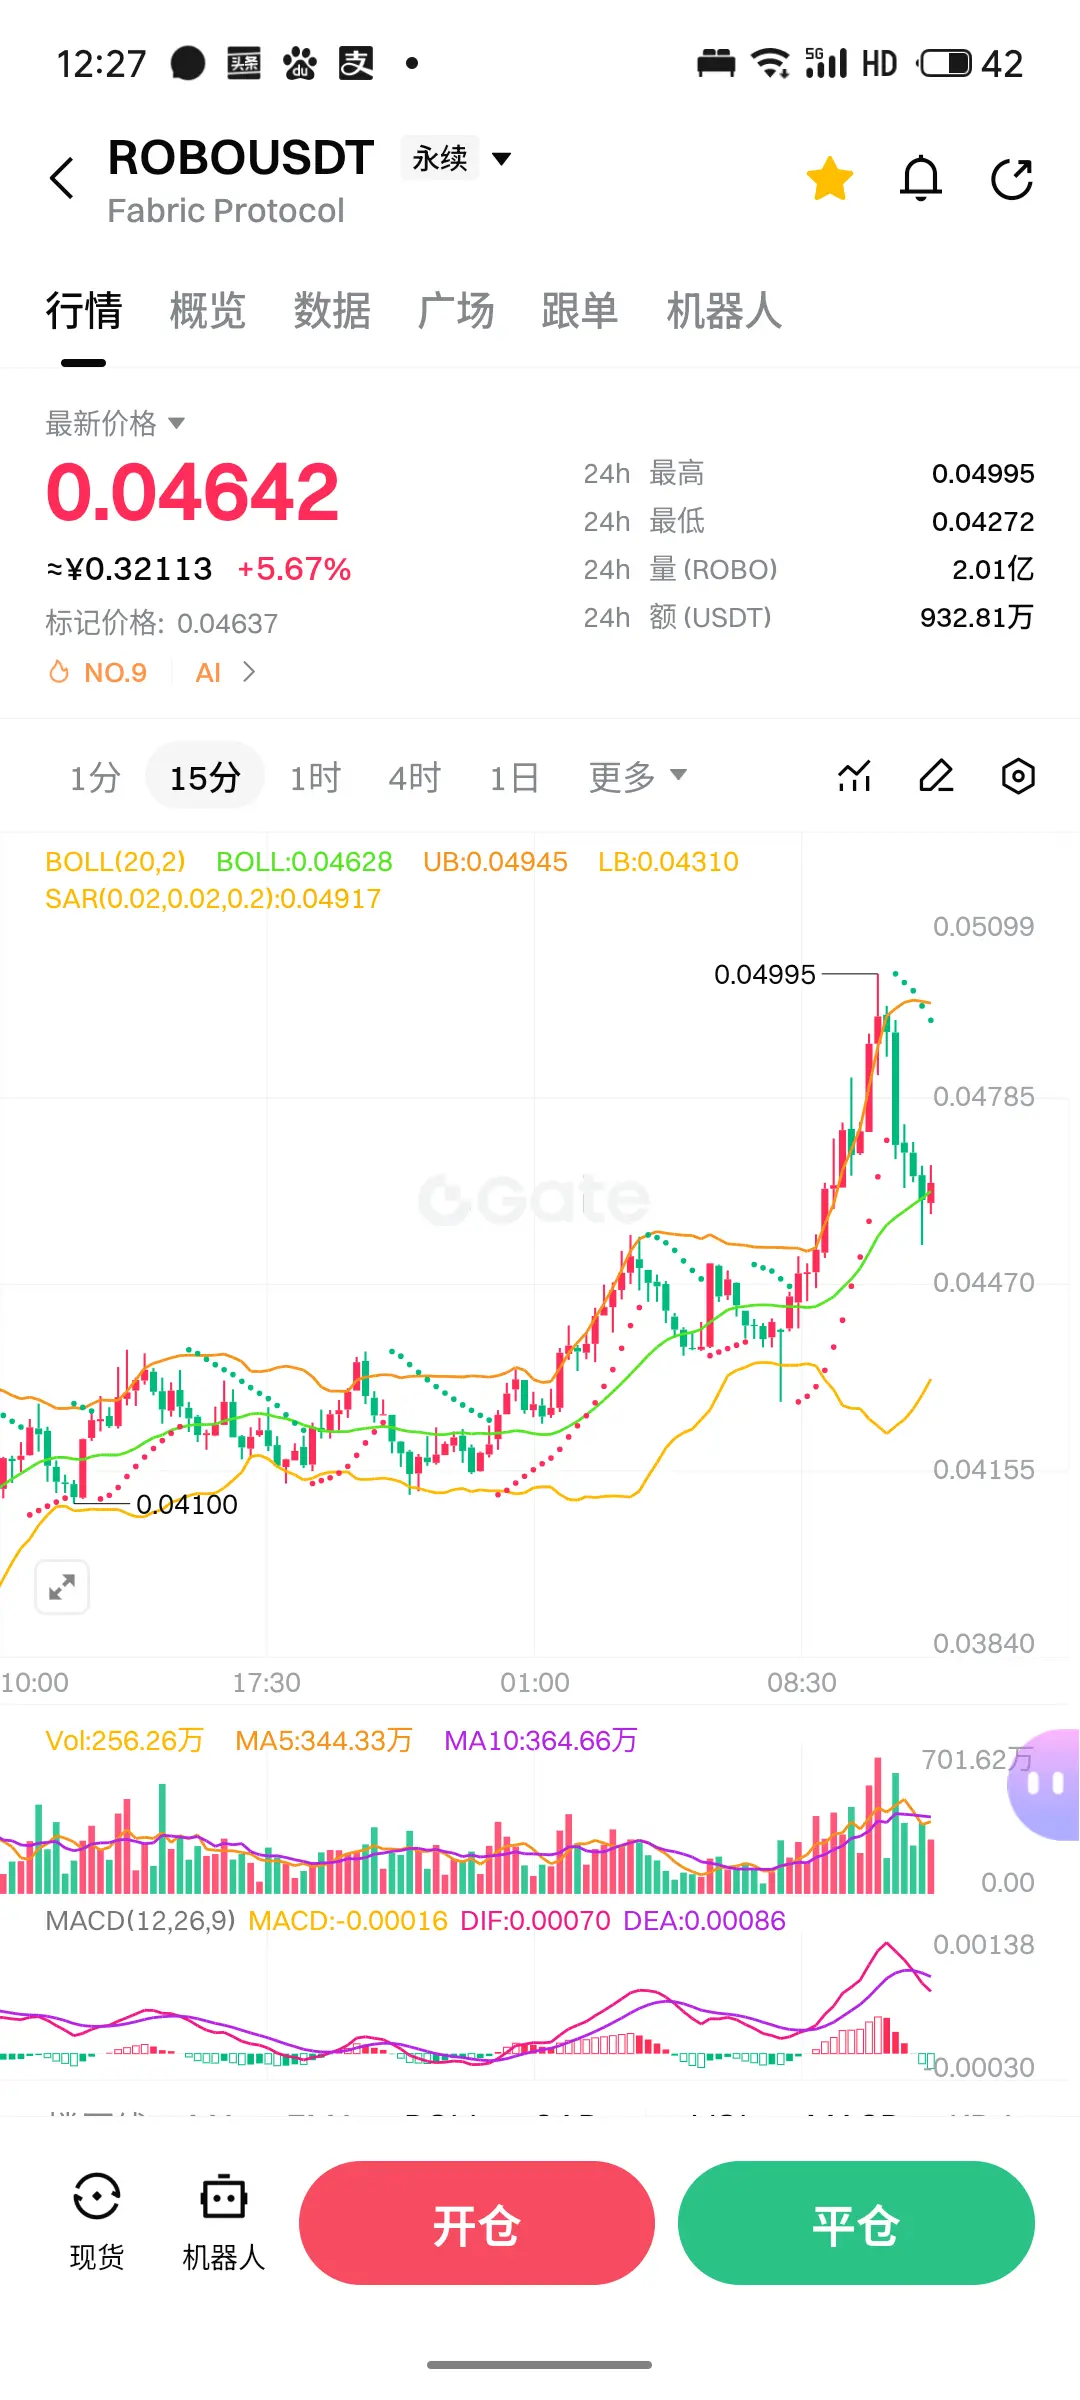
Task: Expand the 最新价格 price type dropdown
Action: [x=115, y=423]
